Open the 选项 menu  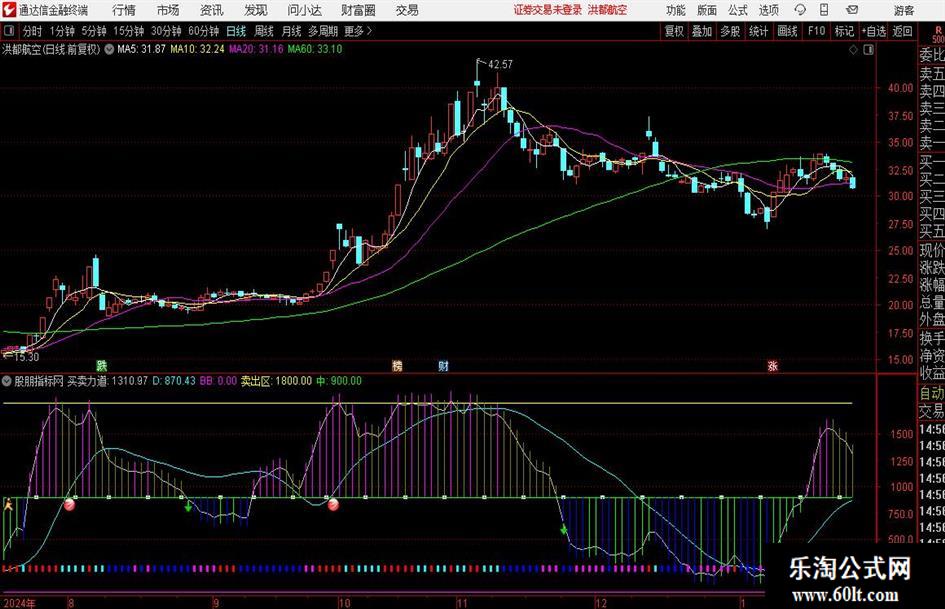768,10
